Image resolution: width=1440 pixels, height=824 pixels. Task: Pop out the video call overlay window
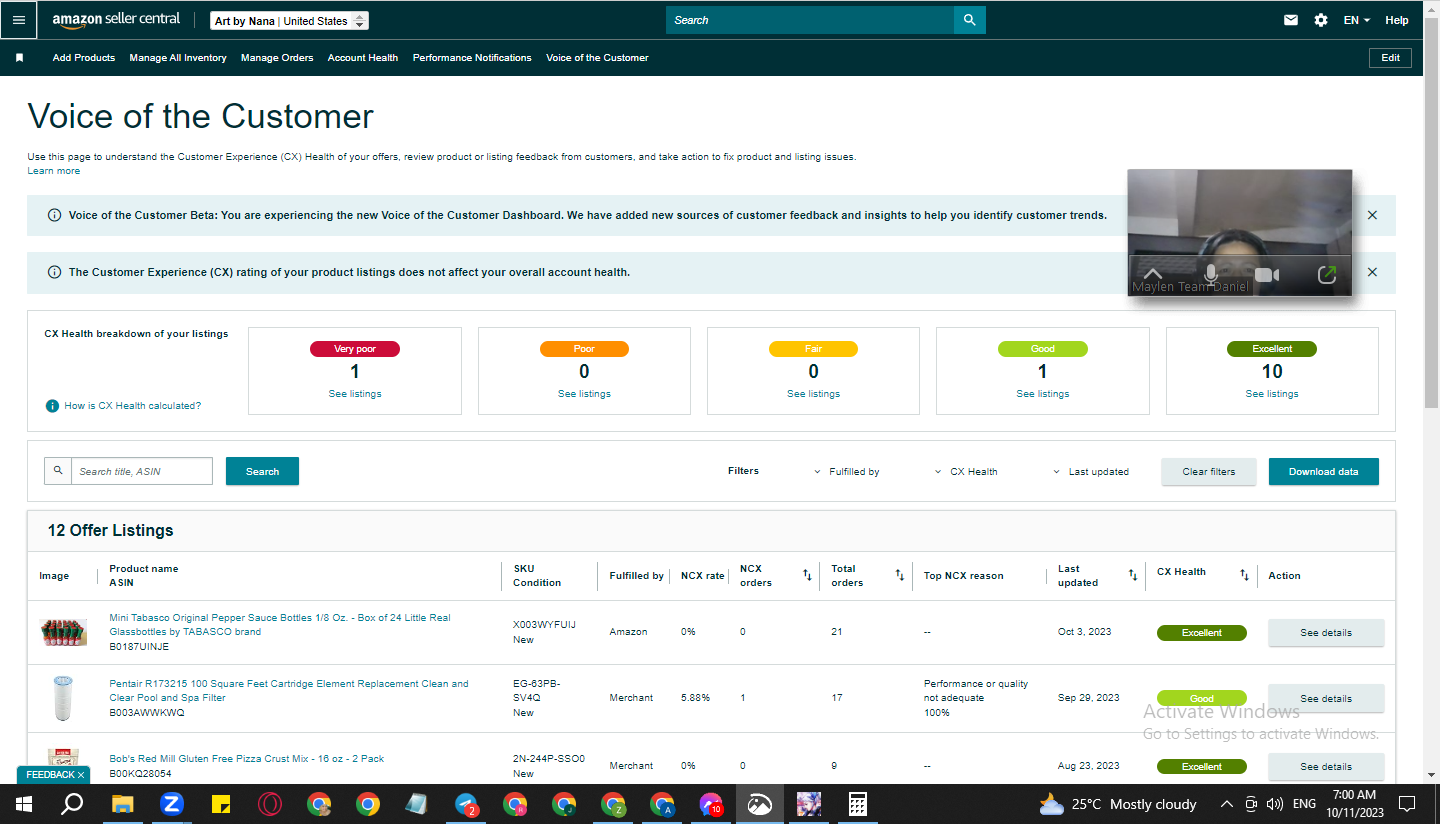(1327, 274)
